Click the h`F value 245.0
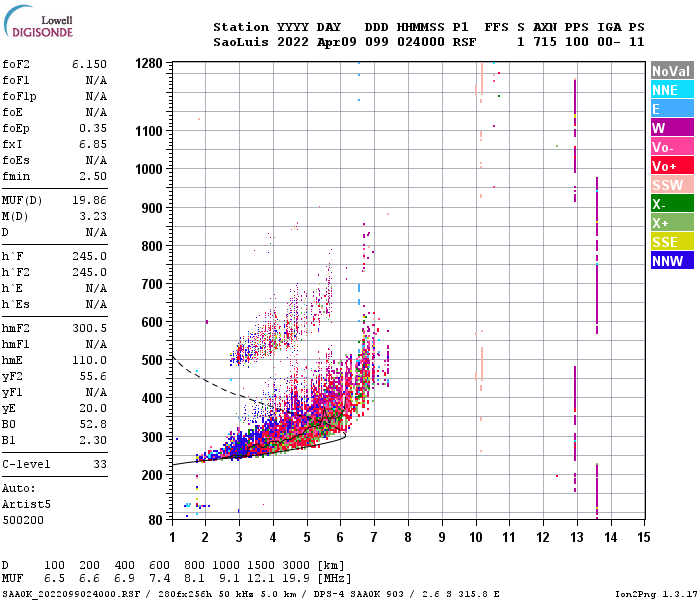This screenshot has height=600, width=700. pyautogui.click(x=89, y=257)
